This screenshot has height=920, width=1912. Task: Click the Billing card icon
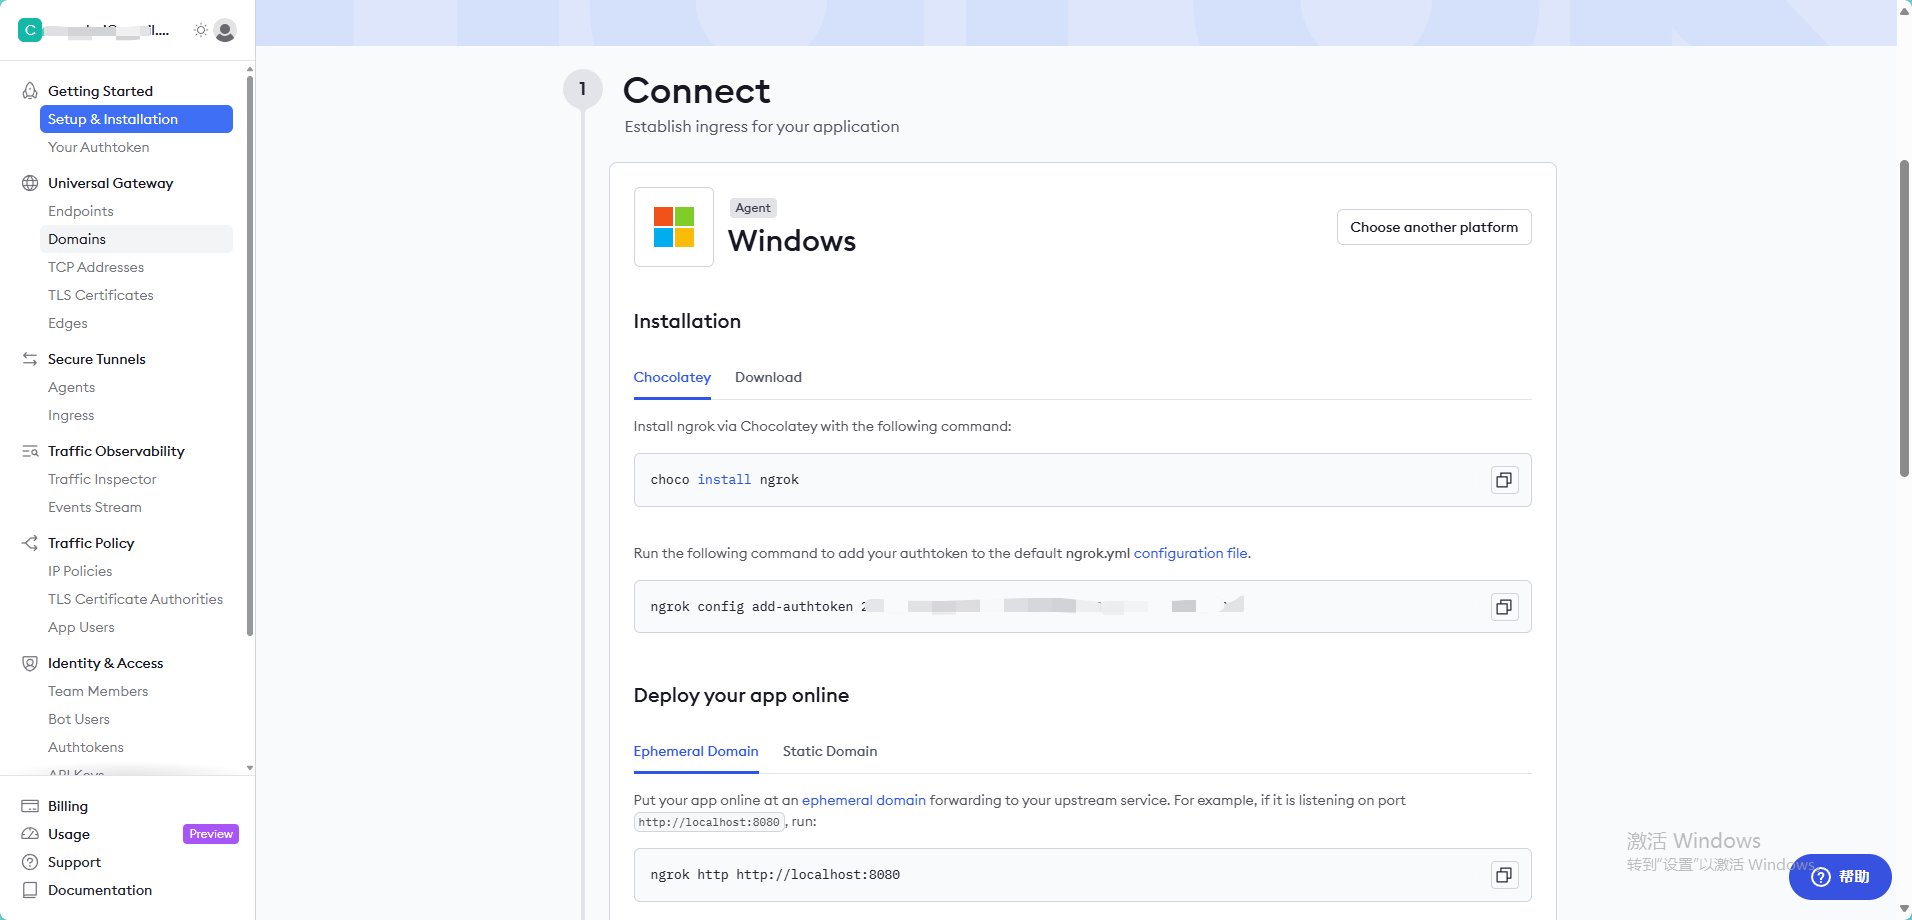coord(30,806)
